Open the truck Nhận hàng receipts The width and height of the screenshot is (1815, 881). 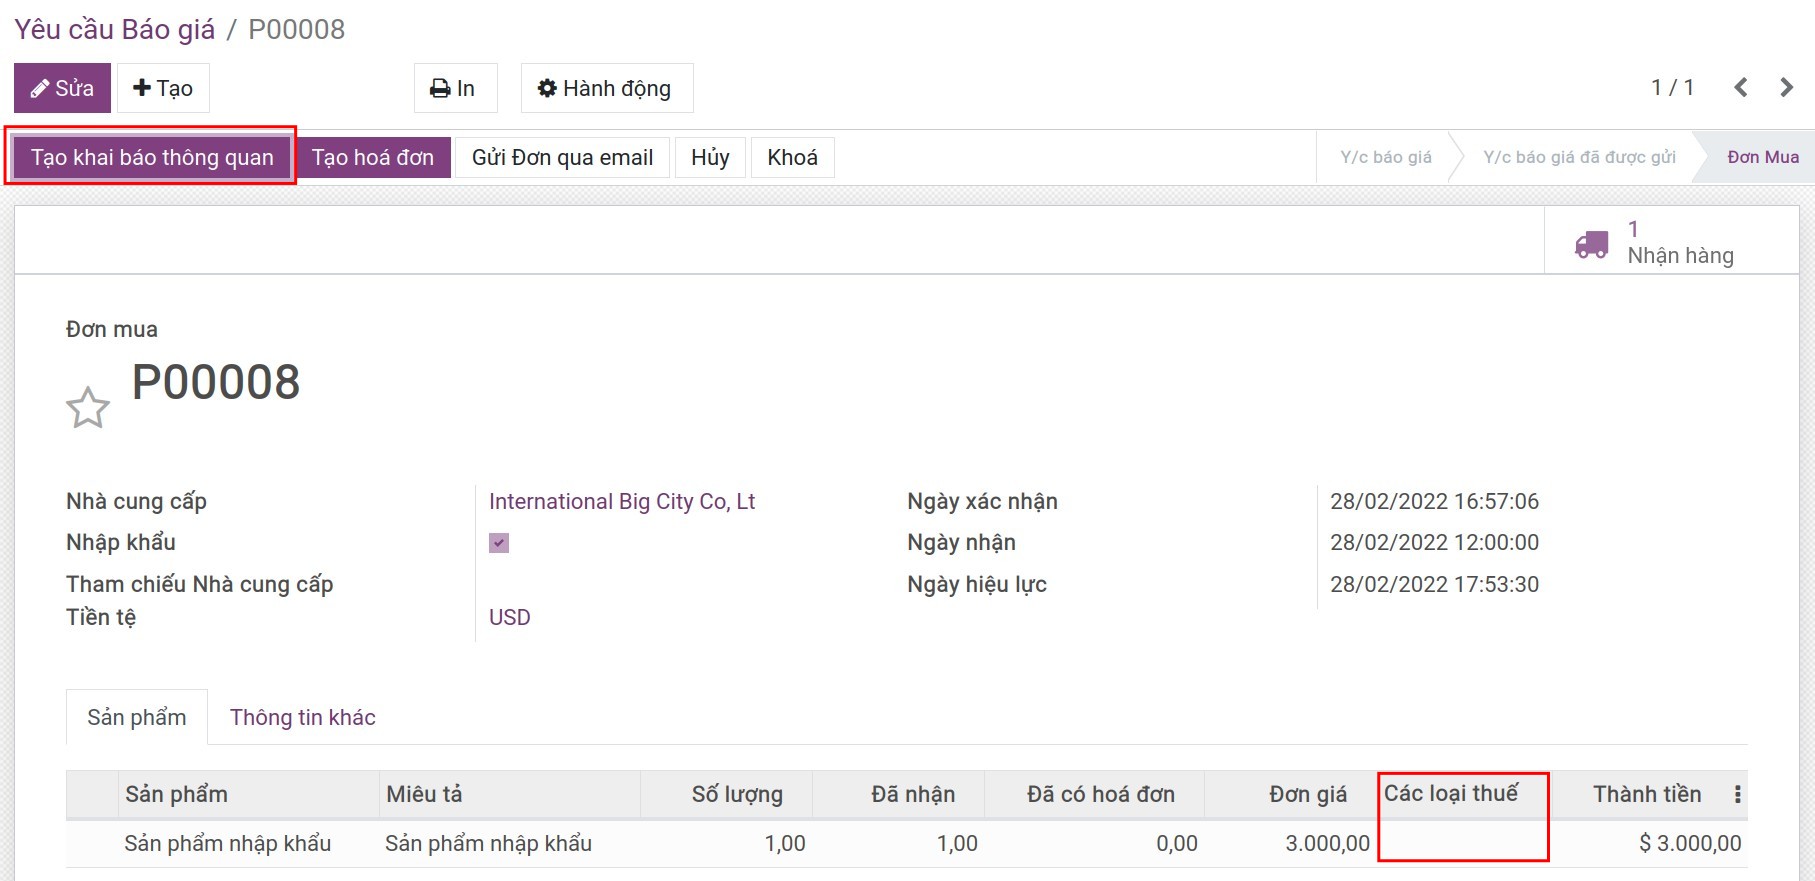click(x=1655, y=243)
